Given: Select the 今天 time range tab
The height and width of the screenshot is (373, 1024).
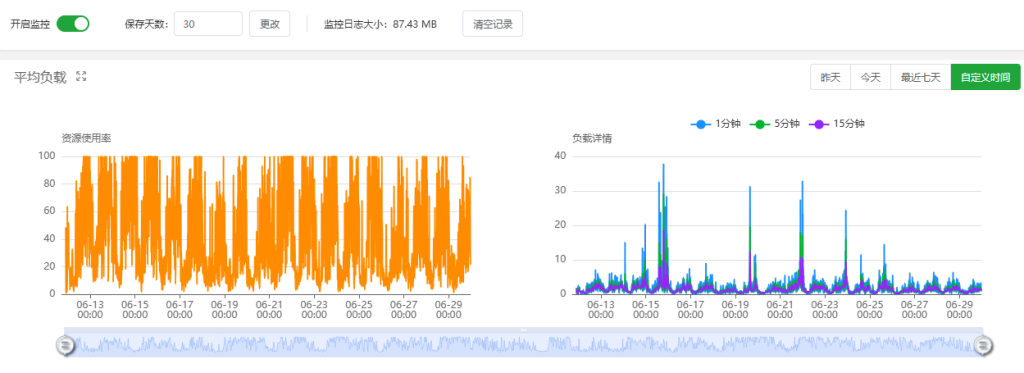Looking at the screenshot, I should [x=870, y=77].
